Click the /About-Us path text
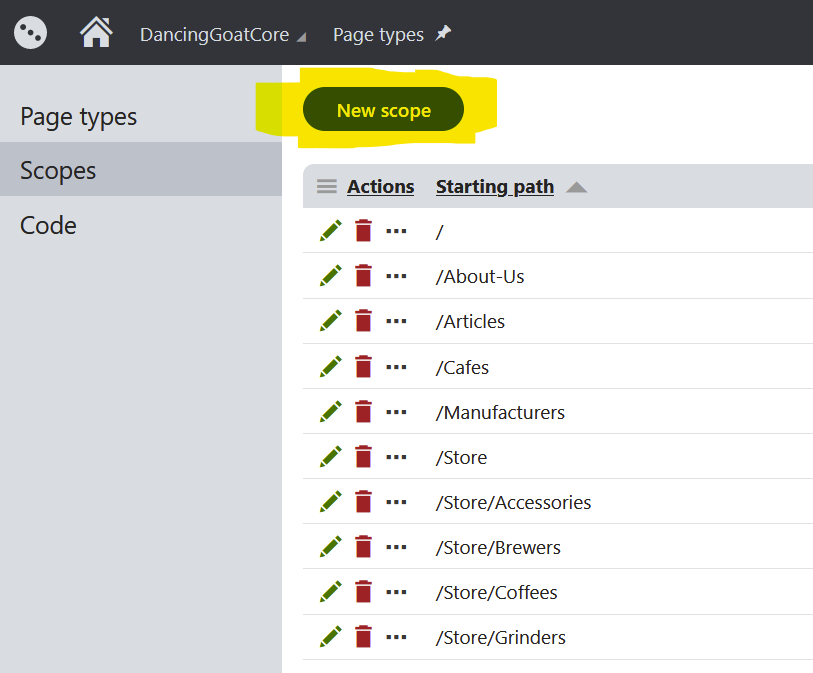 (x=480, y=277)
